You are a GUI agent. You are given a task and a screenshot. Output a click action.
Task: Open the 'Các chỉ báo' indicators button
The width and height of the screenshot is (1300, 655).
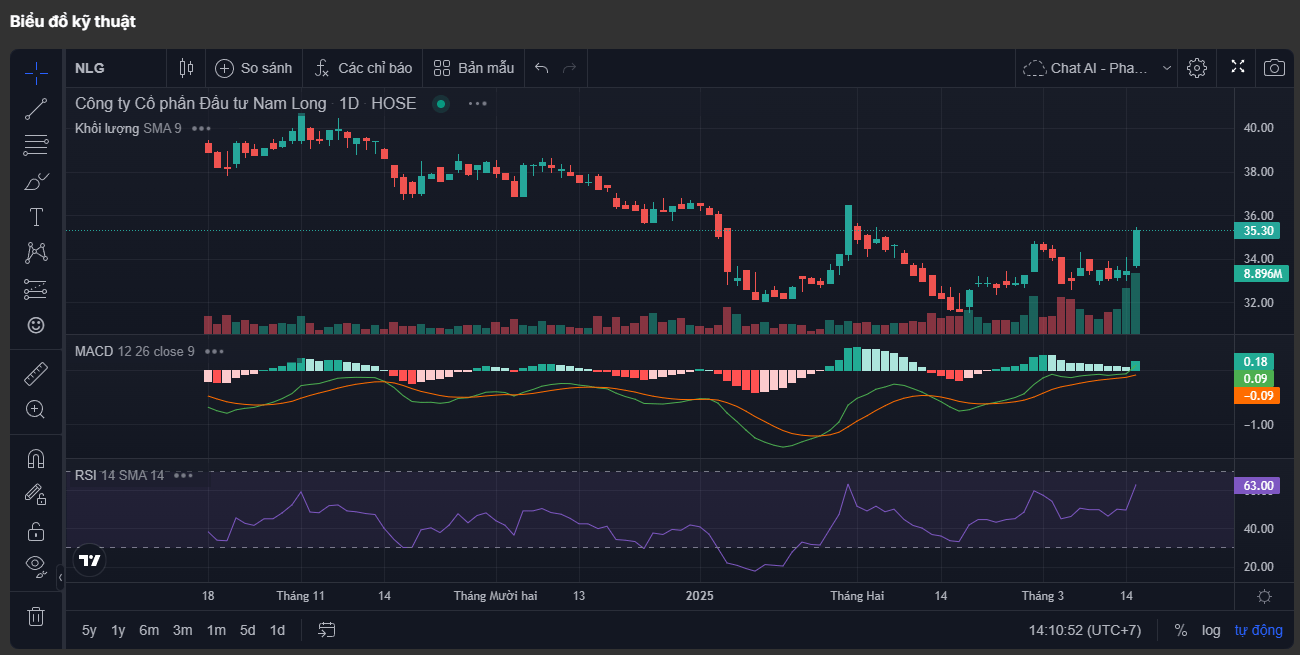pyautogui.click(x=362, y=68)
